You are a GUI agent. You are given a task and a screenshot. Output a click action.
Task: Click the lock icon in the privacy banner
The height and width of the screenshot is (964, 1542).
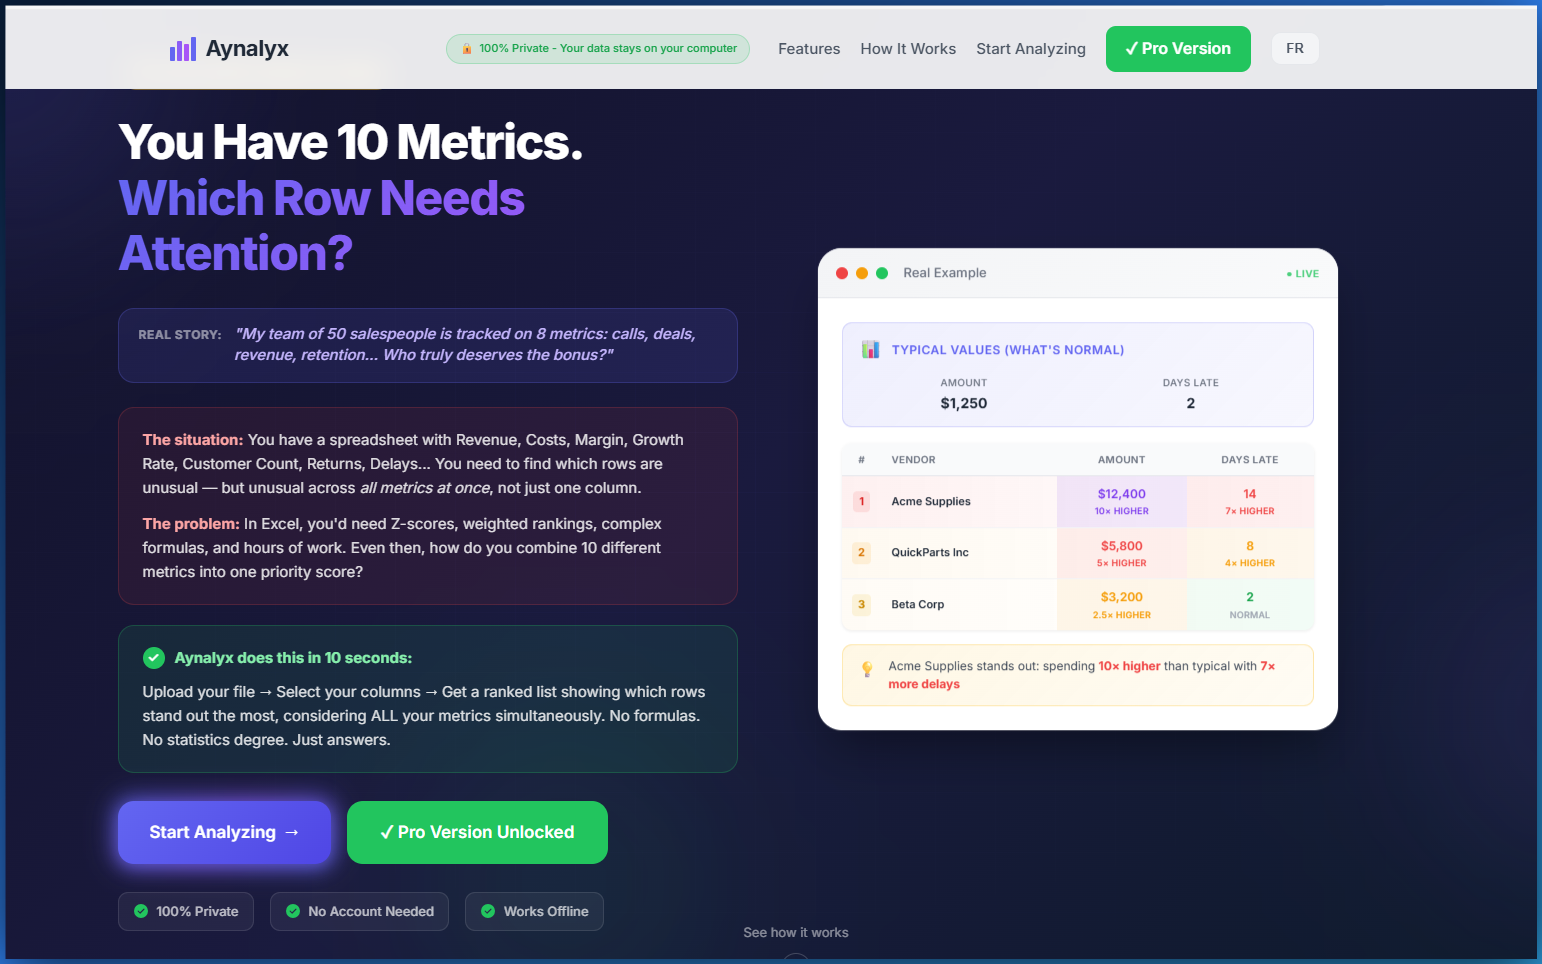coord(467,48)
